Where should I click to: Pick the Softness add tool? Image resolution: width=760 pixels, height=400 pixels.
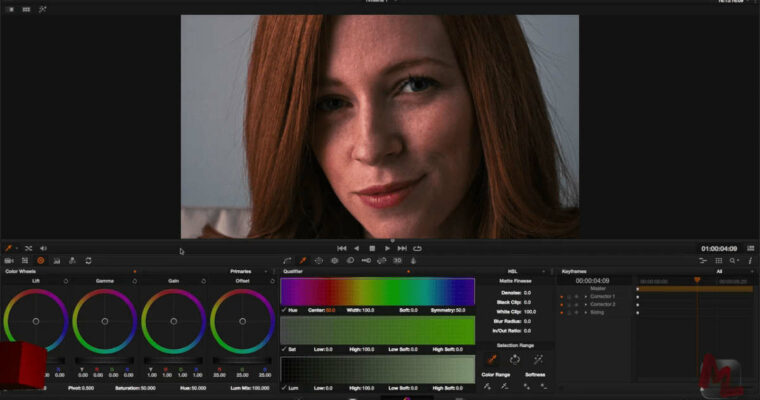pyautogui.click(x=527, y=386)
